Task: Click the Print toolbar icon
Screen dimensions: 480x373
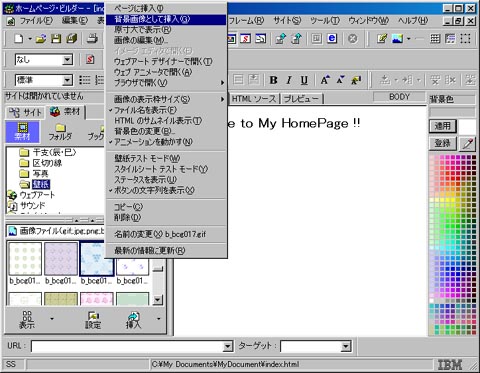Action: (x=92, y=39)
